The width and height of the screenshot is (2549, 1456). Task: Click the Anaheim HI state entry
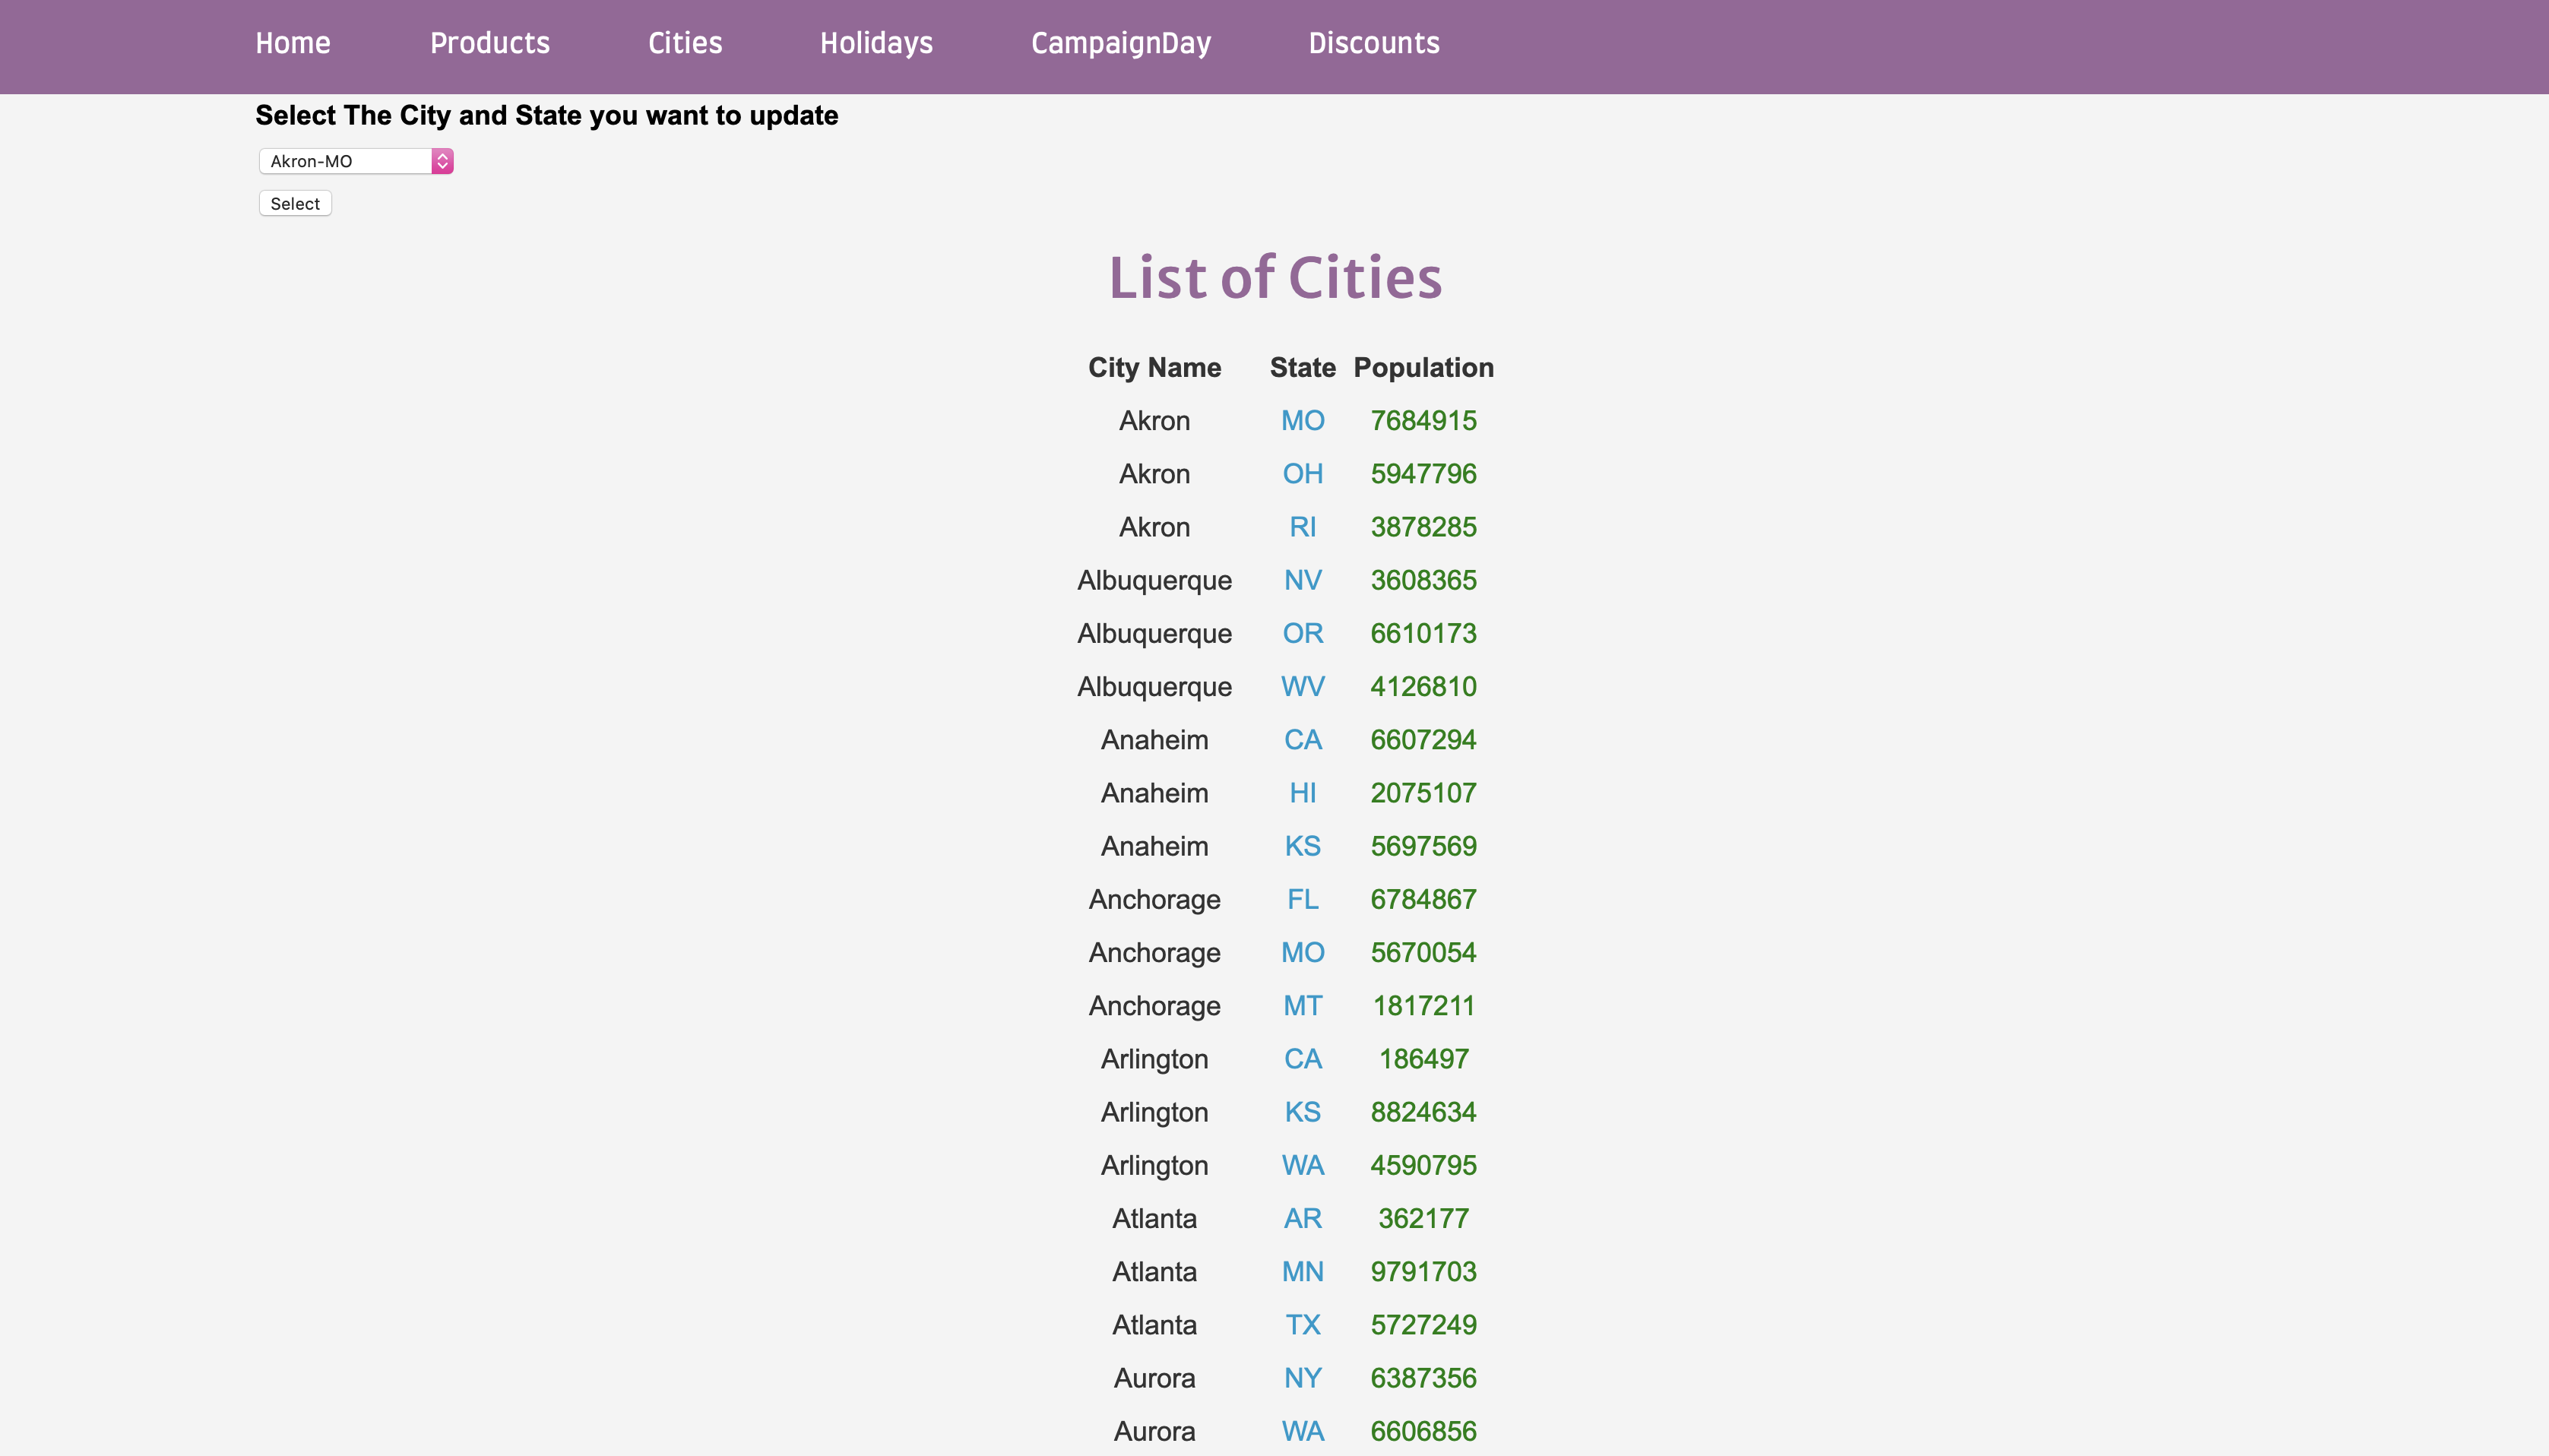pyautogui.click(x=1302, y=793)
